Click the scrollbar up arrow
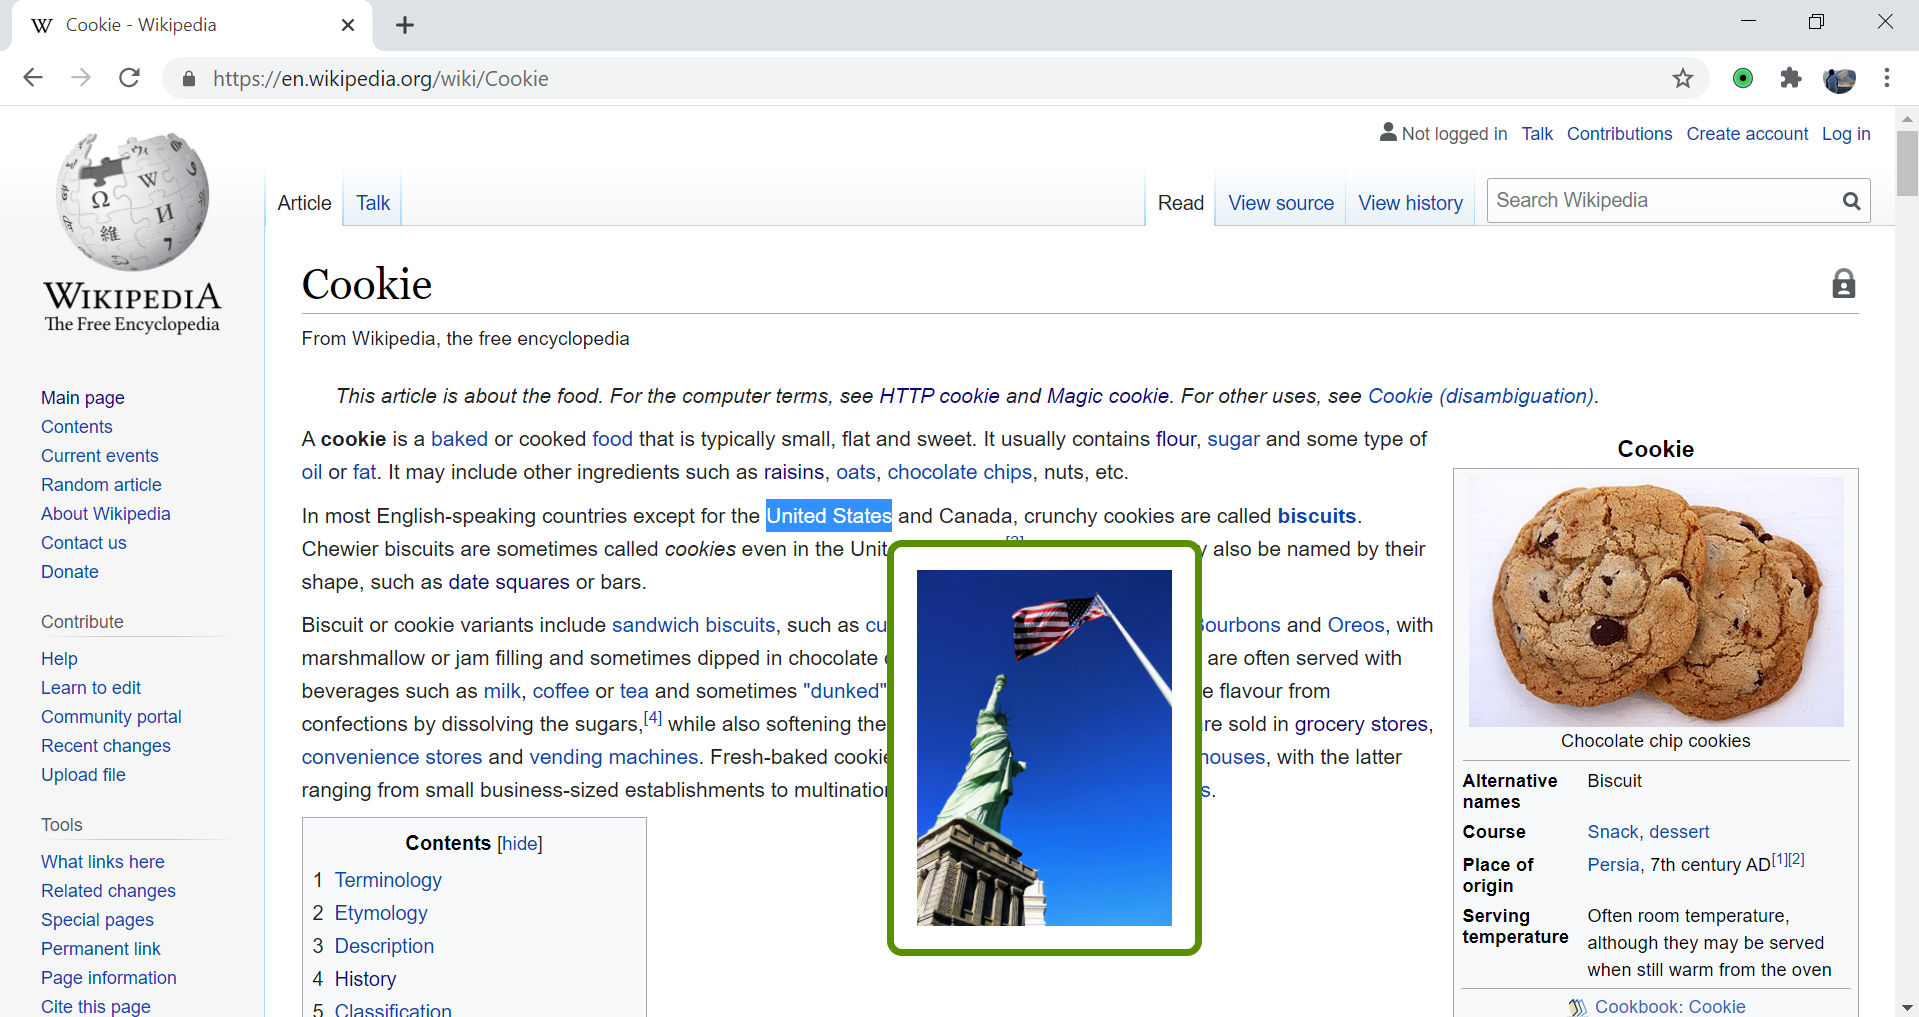The width and height of the screenshot is (1919, 1017). [x=1907, y=117]
